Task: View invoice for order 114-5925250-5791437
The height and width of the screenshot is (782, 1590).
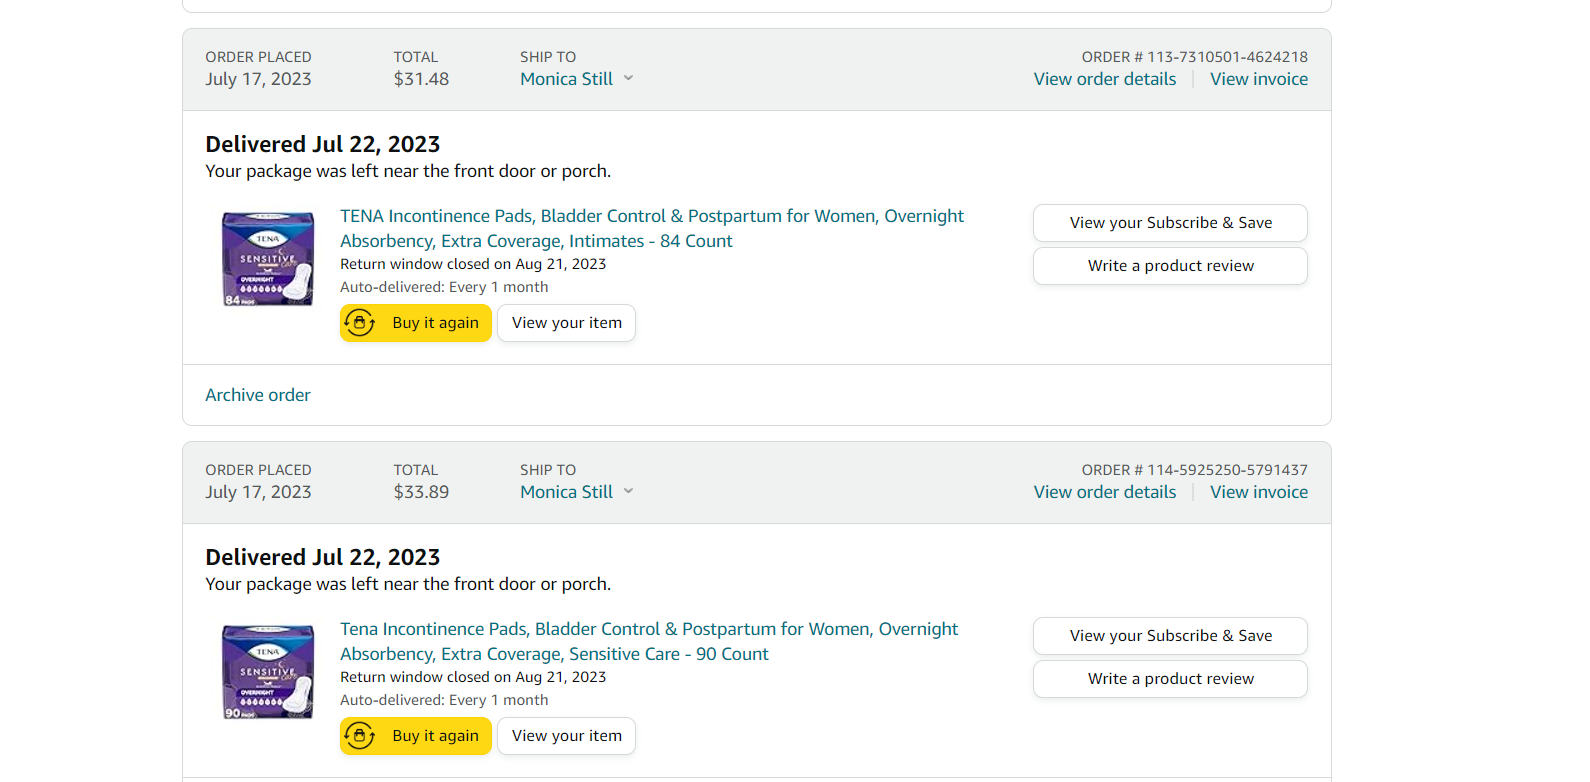Action: (x=1259, y=492)
